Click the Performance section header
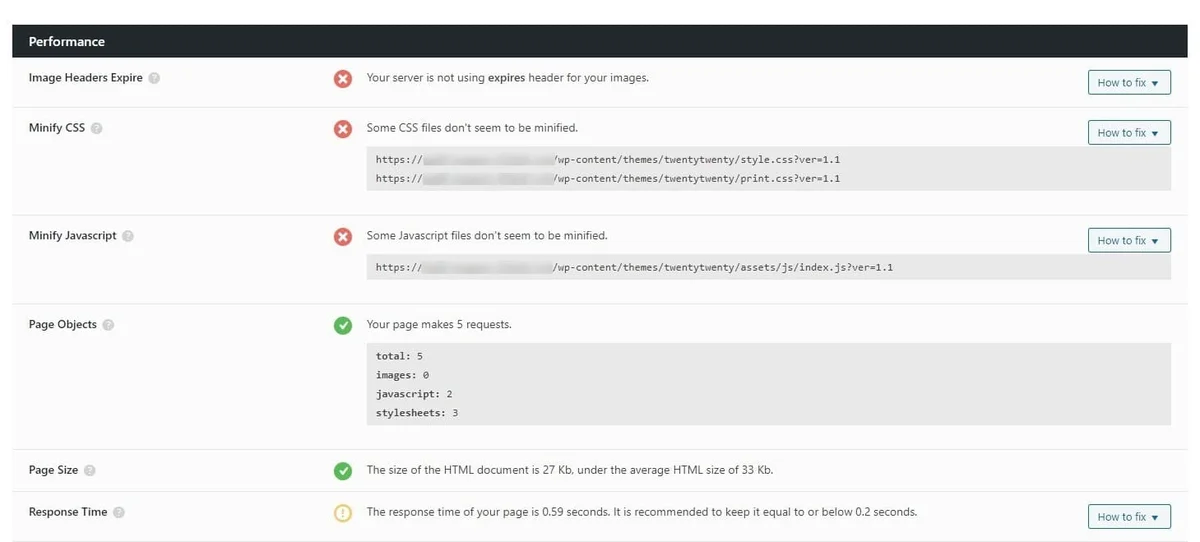The height and width of the screenshot is (542, 1200). [x=67, y=42]
